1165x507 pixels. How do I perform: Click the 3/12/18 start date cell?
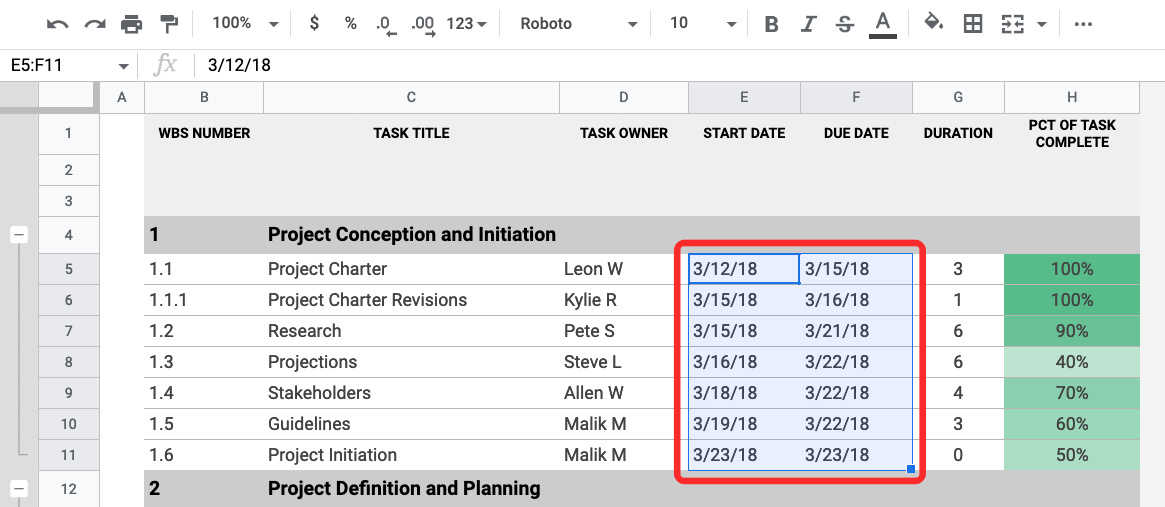click(744, 269)
